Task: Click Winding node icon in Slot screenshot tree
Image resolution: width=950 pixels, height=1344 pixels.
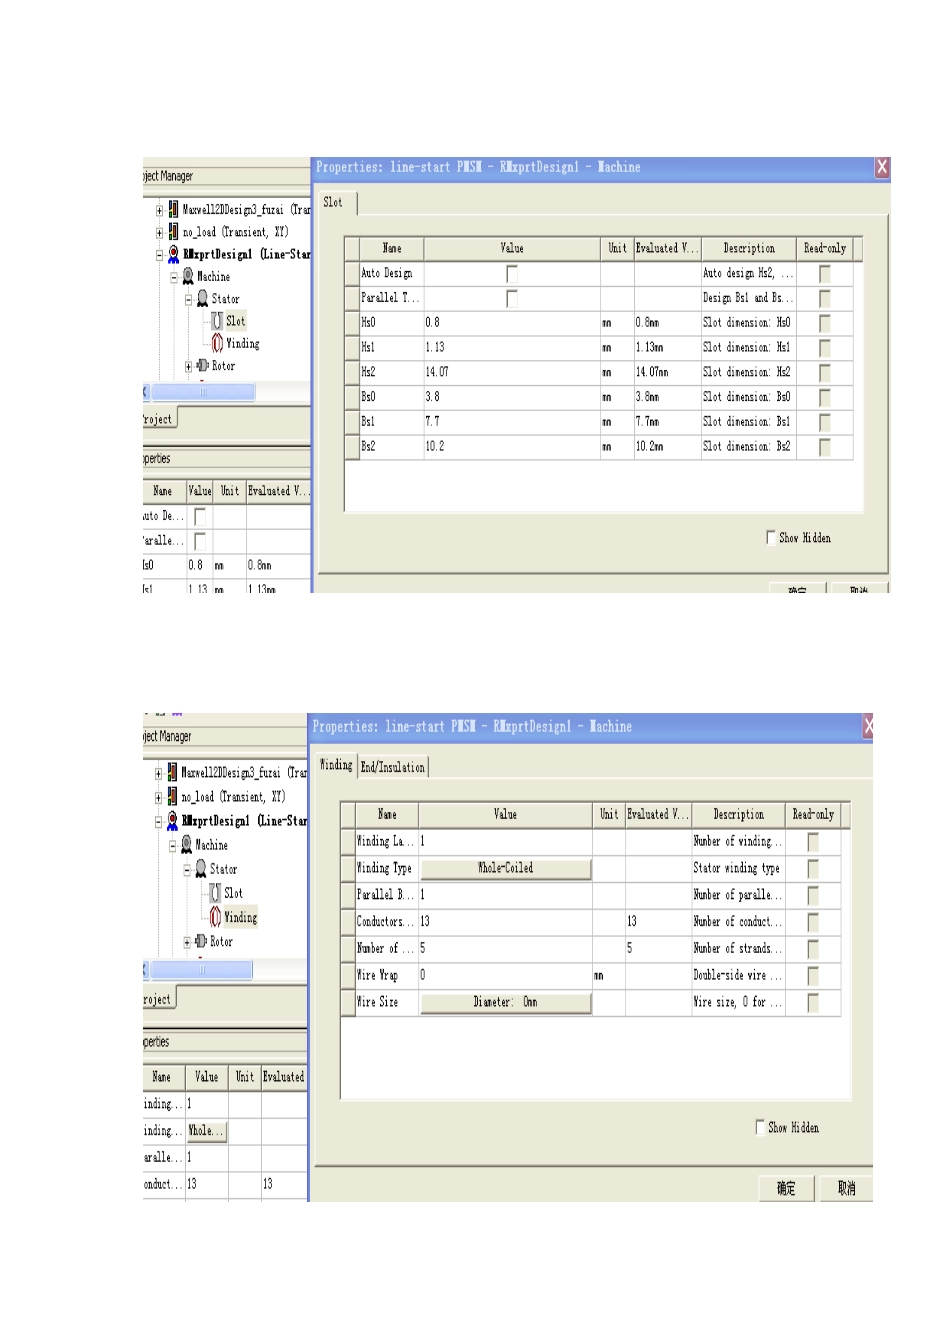Action: pyautogui.click(x=217, y=343)
